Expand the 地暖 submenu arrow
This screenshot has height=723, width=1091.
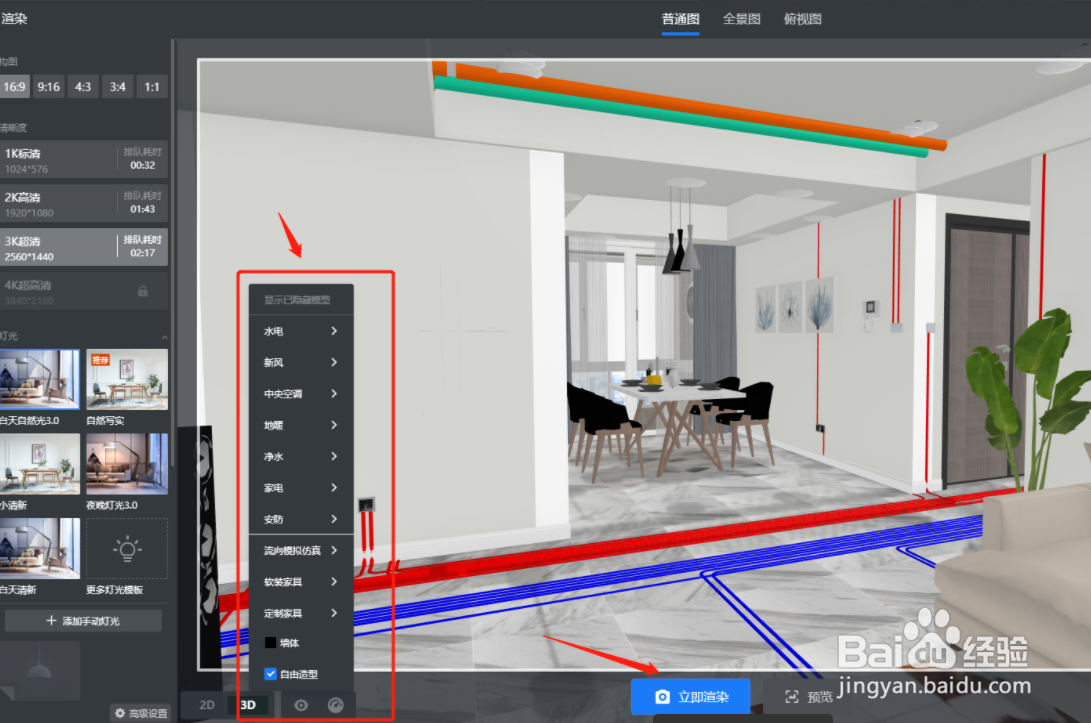coord(334,425)
